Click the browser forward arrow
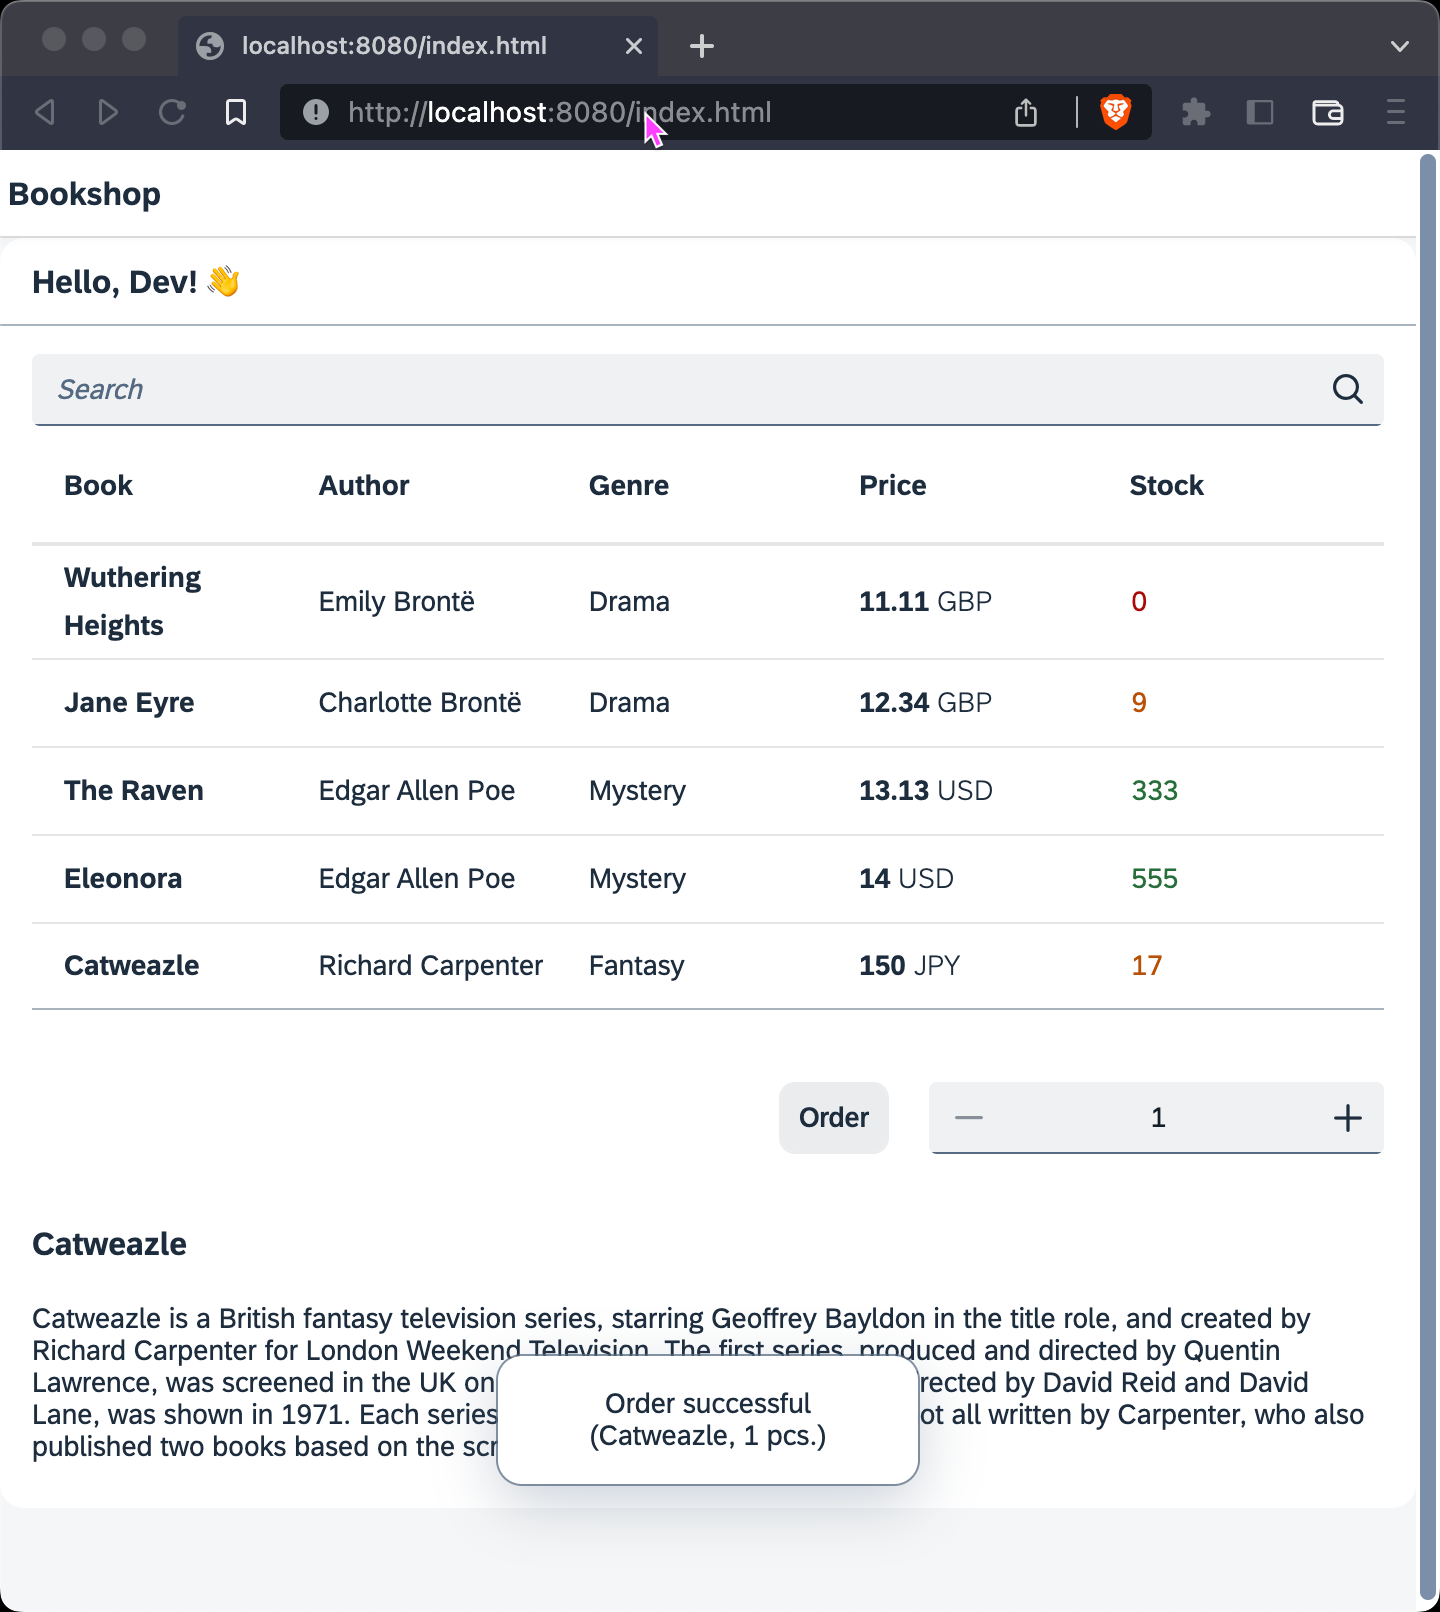Image resolution: width=1440 pixels, height=1612 pixels. click(x=108, y=112)
